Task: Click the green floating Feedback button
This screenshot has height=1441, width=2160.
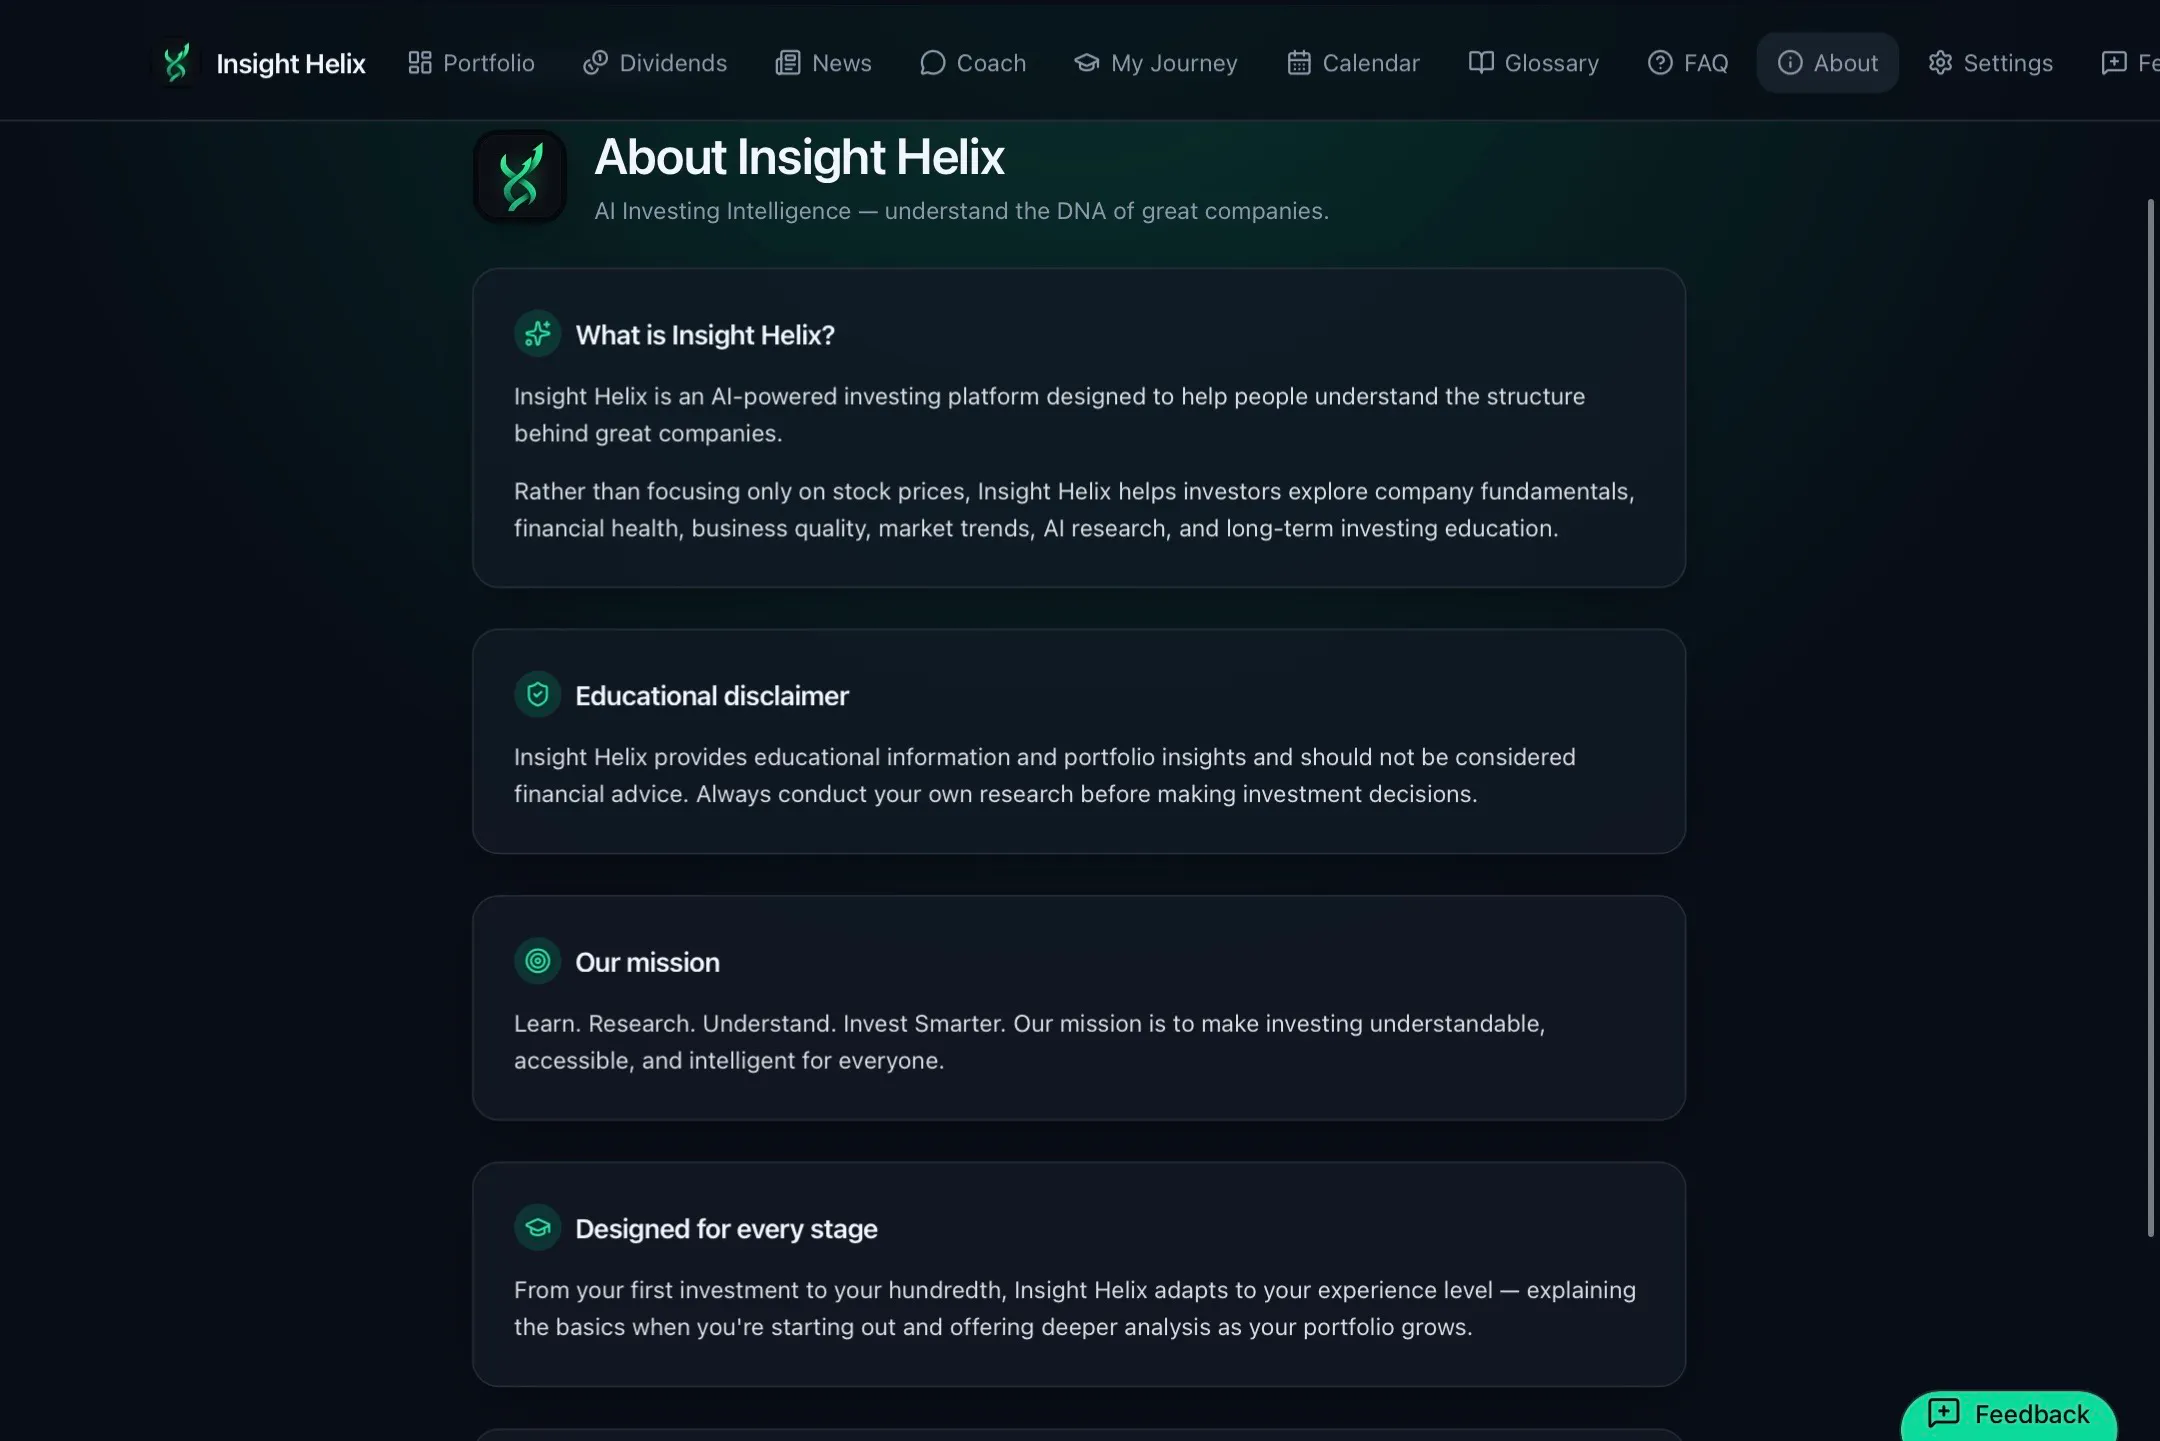Action: point(2009,1414)
